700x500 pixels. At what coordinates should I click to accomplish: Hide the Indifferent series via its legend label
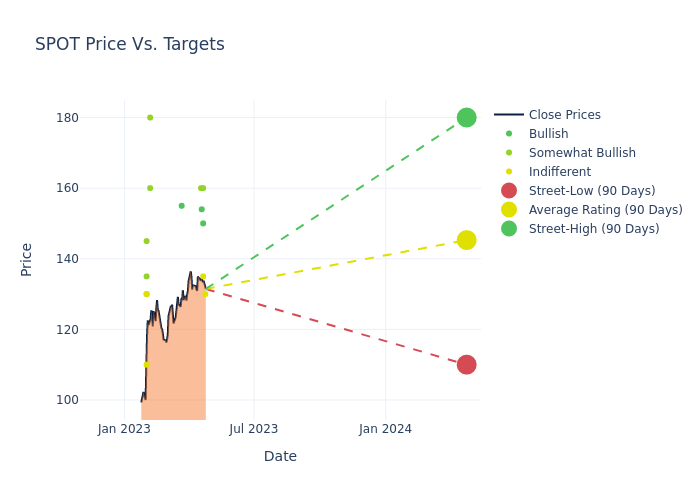[x=559, y=172]
